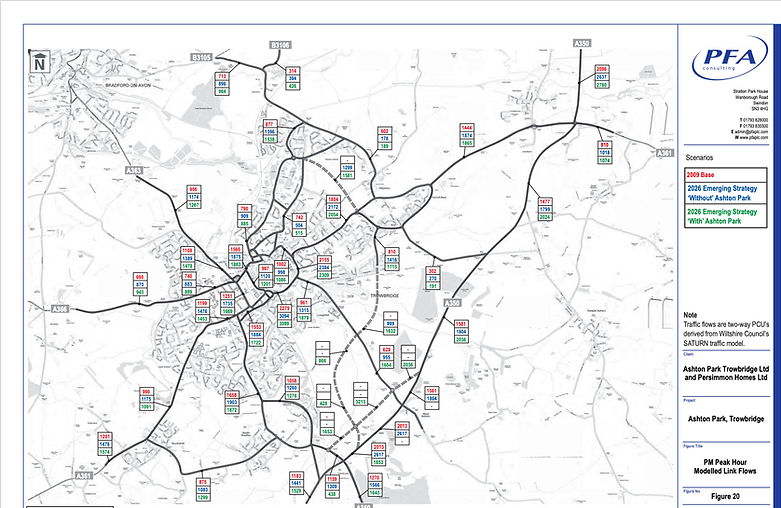Click the green 1632 flow value
The width and height of the screenshot is (781, 508).
390,331
